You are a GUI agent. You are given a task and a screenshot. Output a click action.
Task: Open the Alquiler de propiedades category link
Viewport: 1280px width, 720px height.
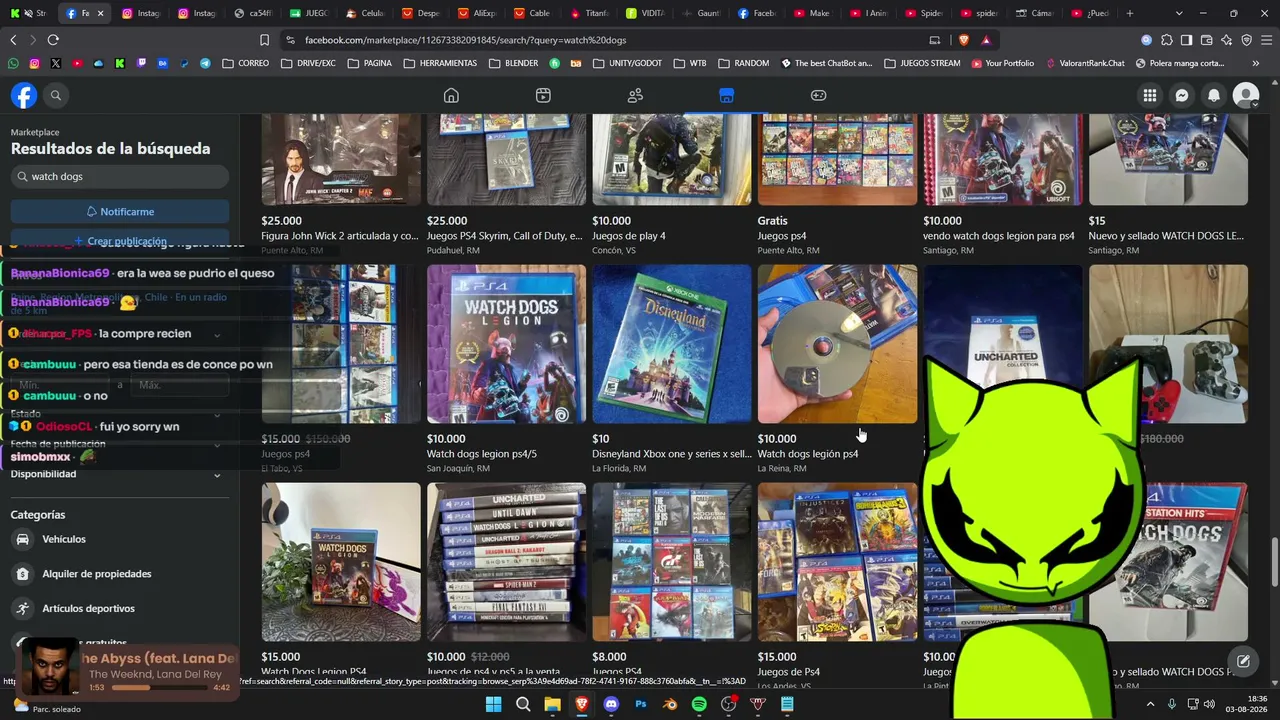(97, 574)
